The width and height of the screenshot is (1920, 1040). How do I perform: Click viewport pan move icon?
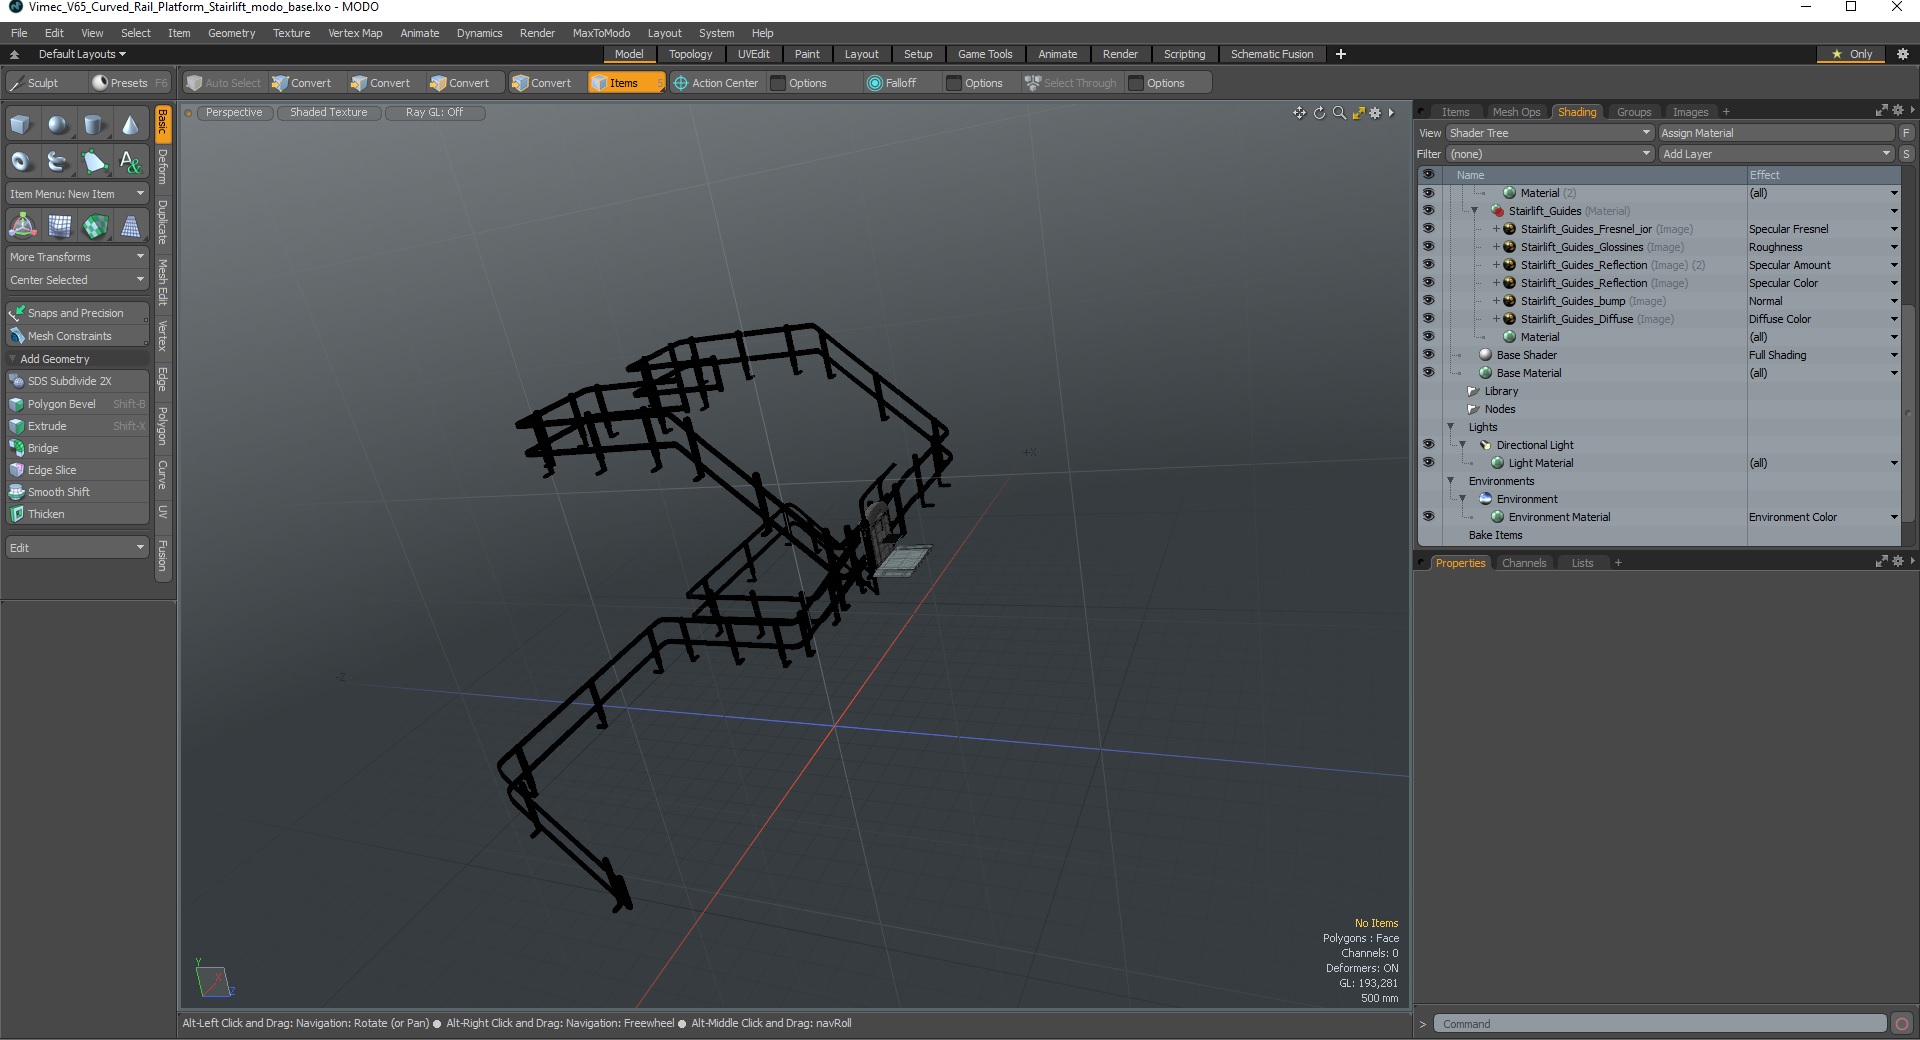1299,113
